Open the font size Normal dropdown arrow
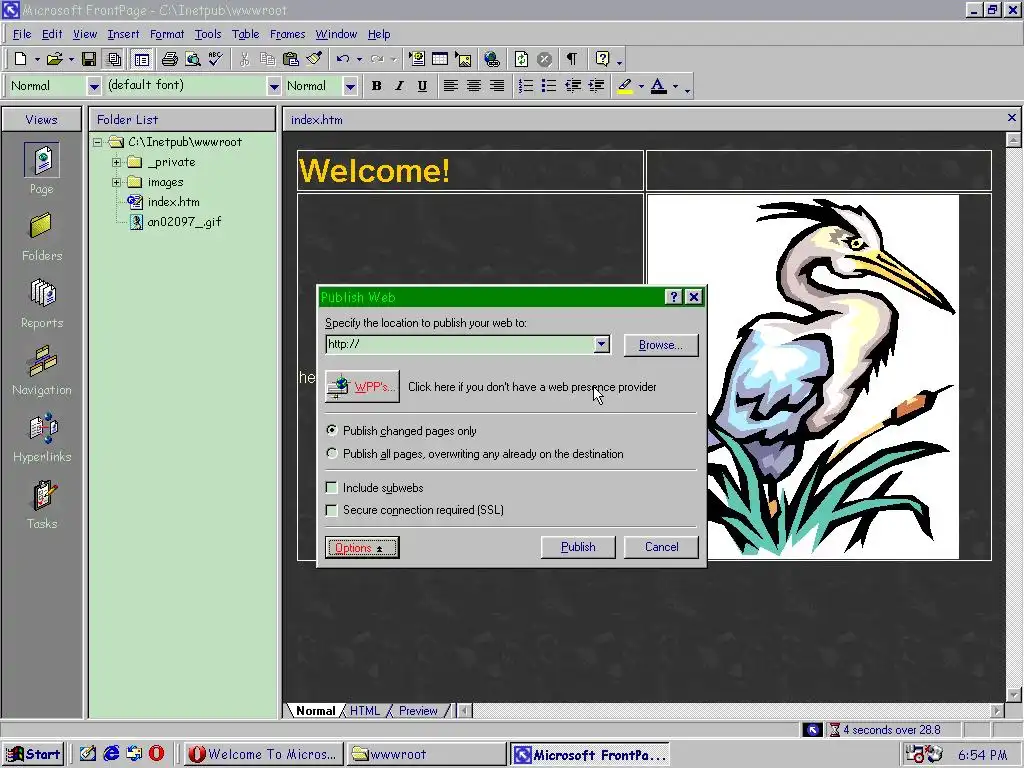The image size is (1024, 768). point(350,86)
